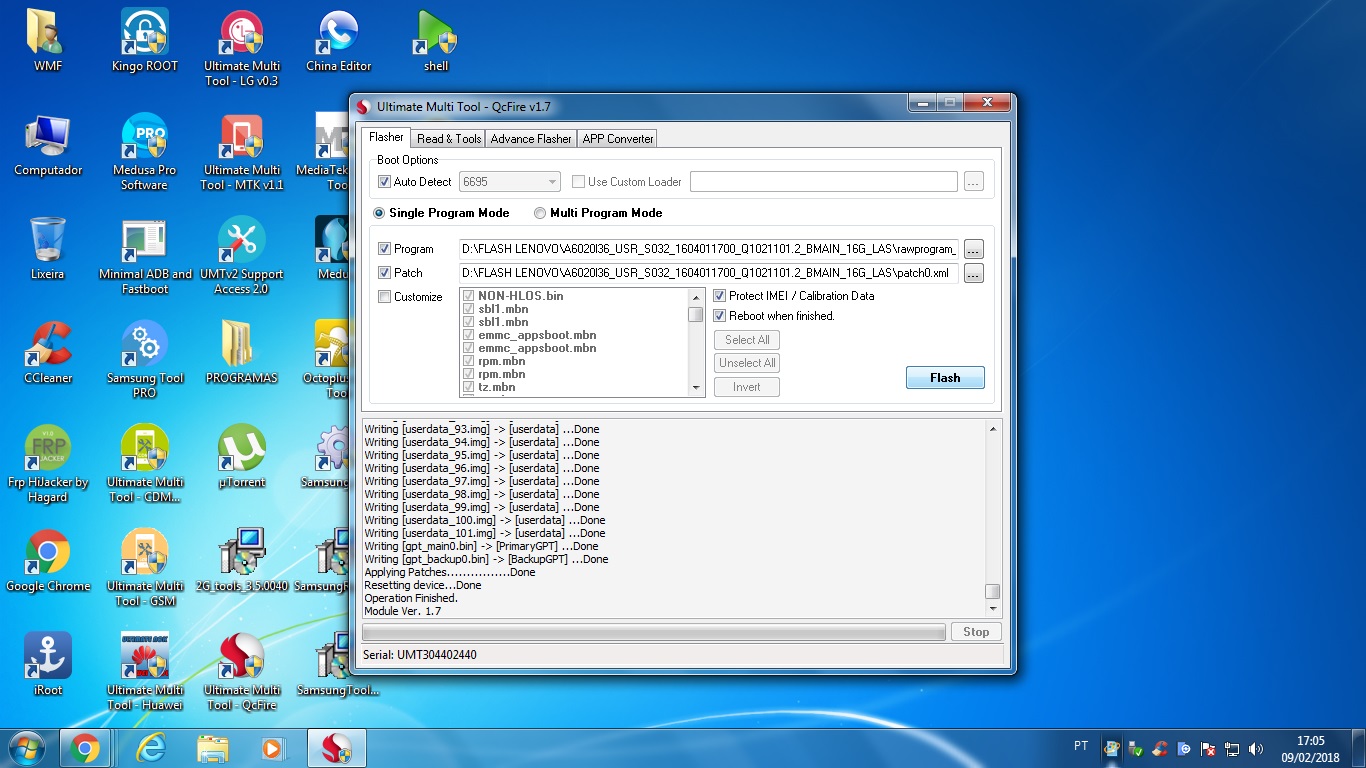1366x768 pixels.
Task: Toggle Reboot when finished checkbox
Action: click(719, 316)
